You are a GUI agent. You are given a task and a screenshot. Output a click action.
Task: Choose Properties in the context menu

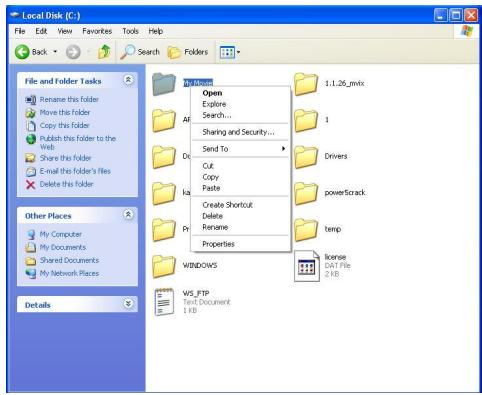coord(240,244)
